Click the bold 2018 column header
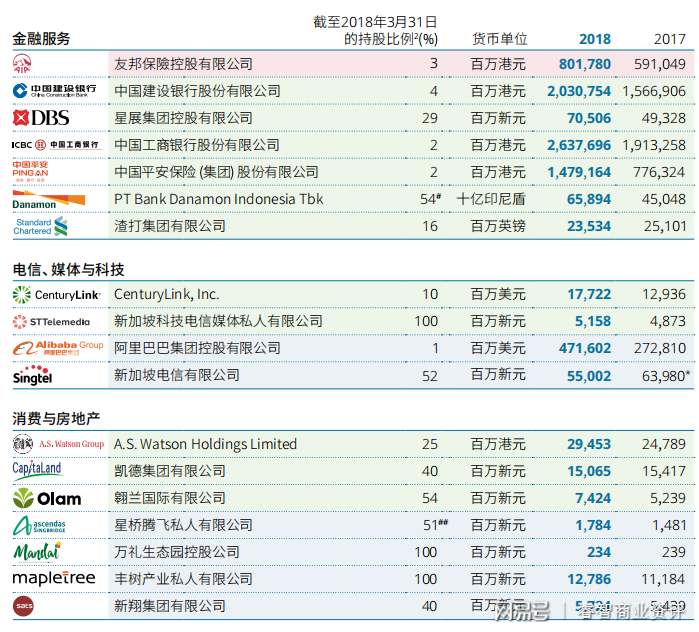This screenshot has width=699, height=632. coord(595,39)
